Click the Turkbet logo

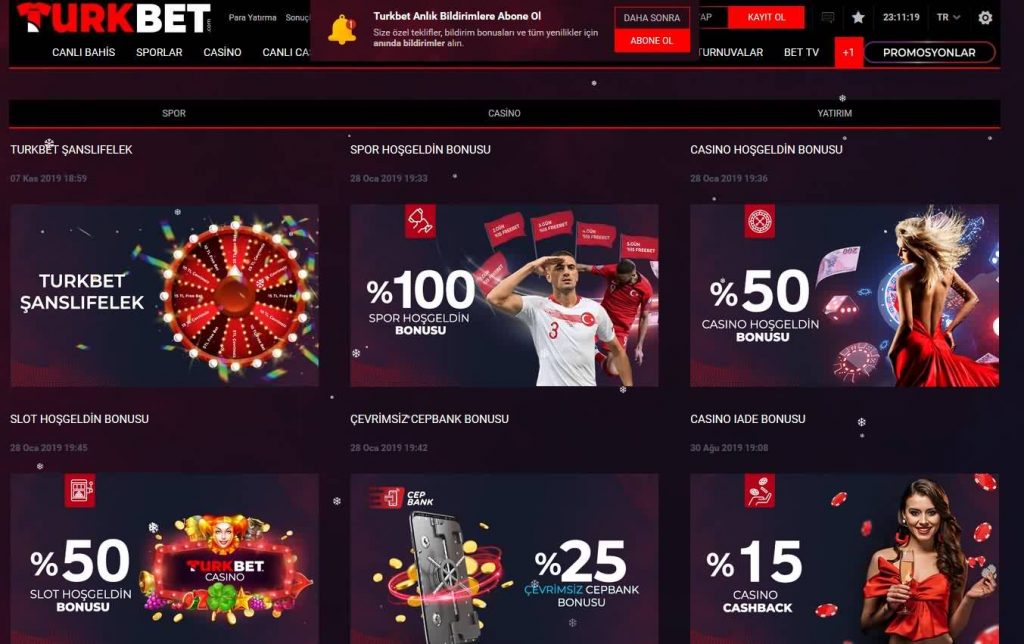tap(114, 18)
